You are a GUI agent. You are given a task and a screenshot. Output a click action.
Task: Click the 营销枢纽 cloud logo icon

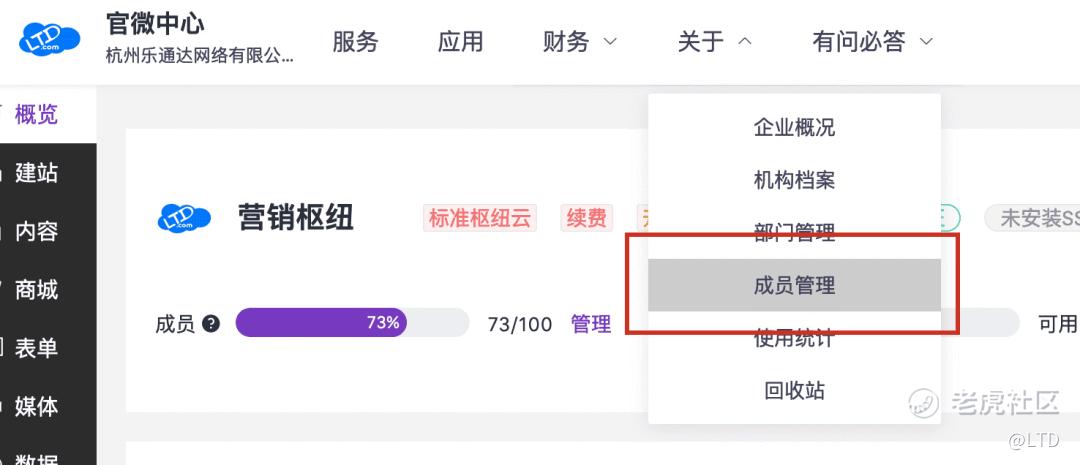(184, 218)
